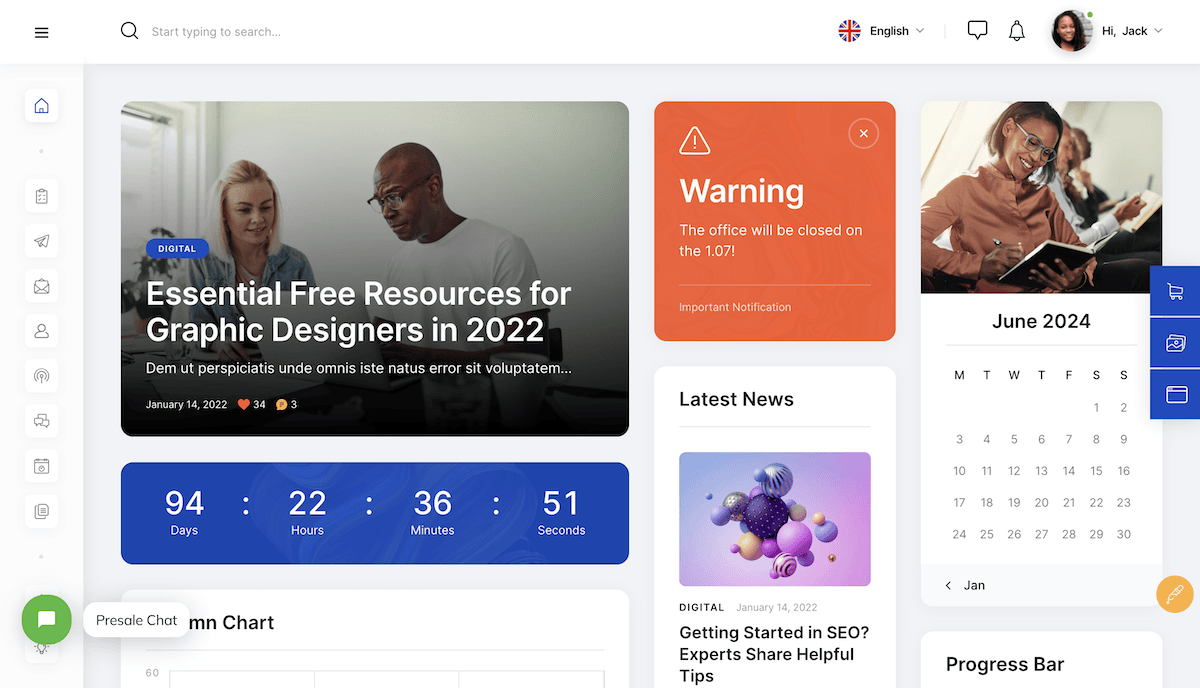Open the user profile sidebar icon
The image size is (1200, 688).
pyautogui.click(x=41, y=331)
